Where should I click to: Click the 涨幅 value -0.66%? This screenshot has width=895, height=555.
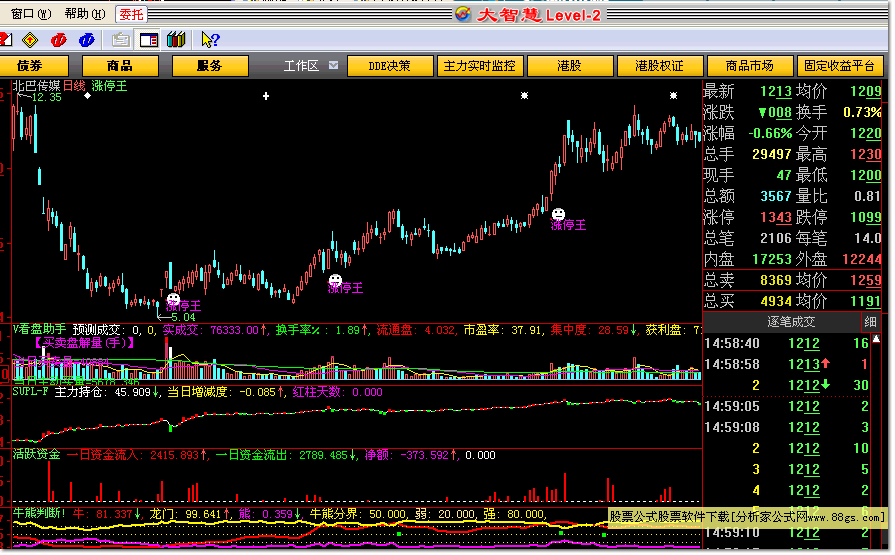[x=770, y=133]
